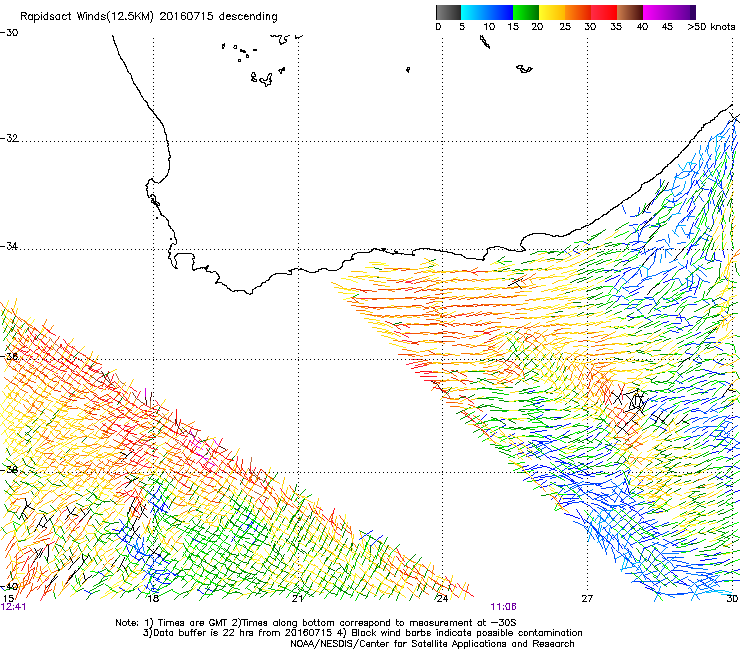Click the NOAA/NESDIS credit line
740x650 pixels.
tap(432, 644)
